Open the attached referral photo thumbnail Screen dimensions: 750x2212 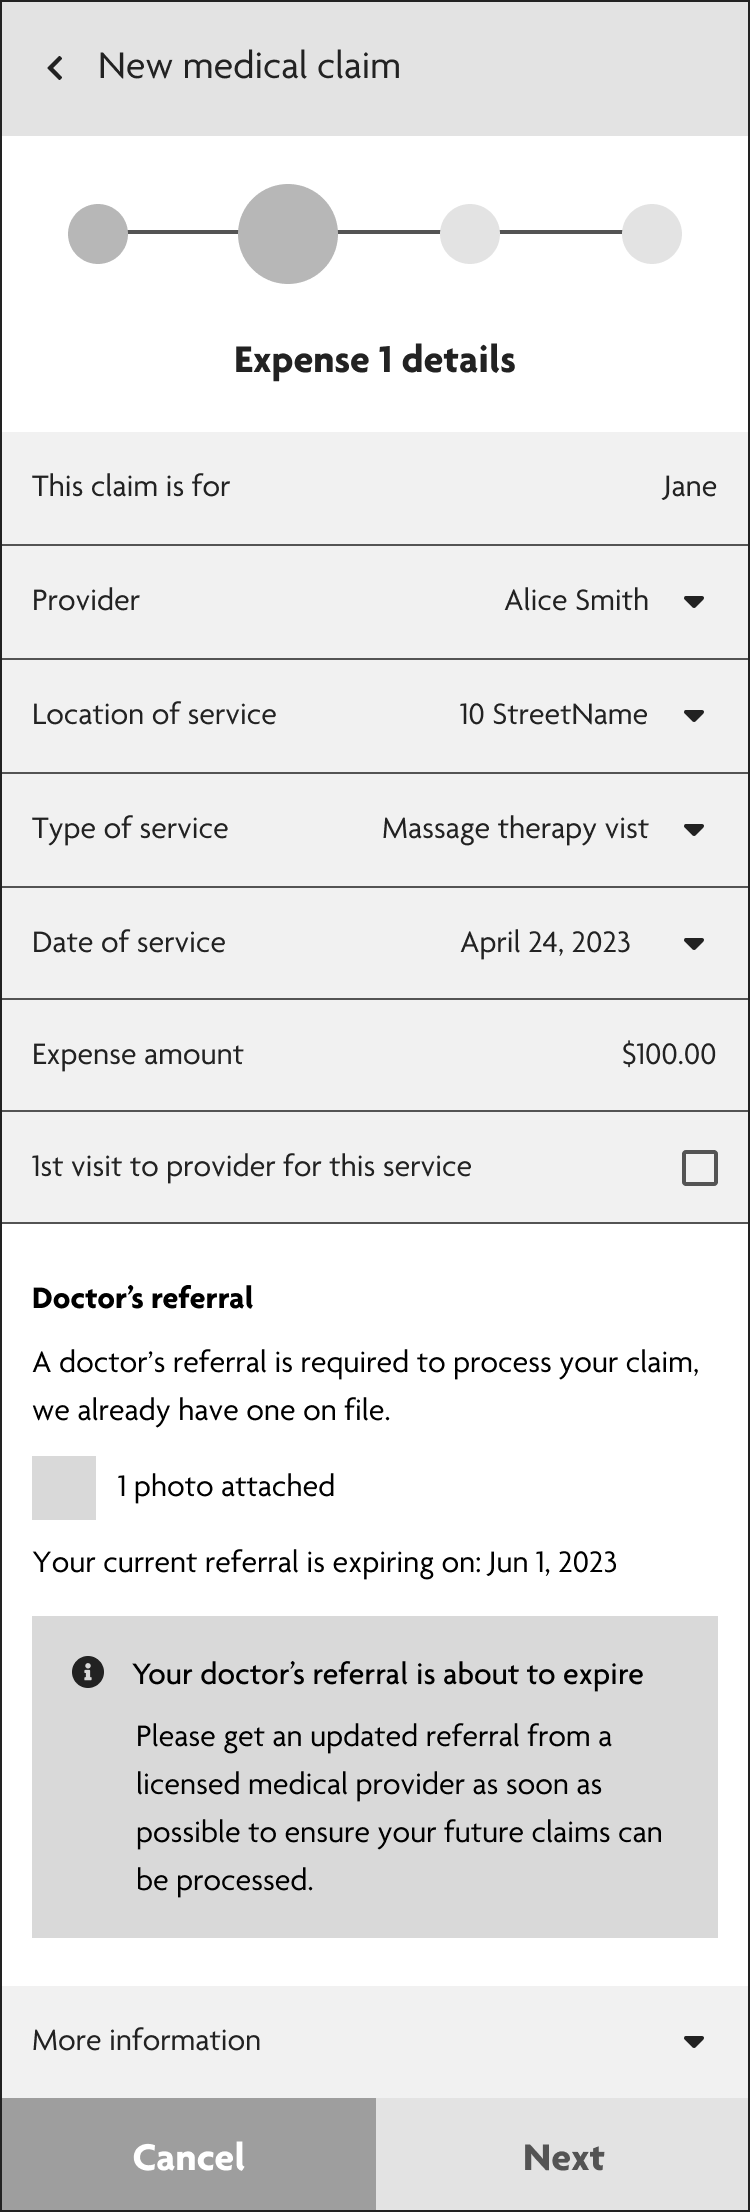[64, 1487]
